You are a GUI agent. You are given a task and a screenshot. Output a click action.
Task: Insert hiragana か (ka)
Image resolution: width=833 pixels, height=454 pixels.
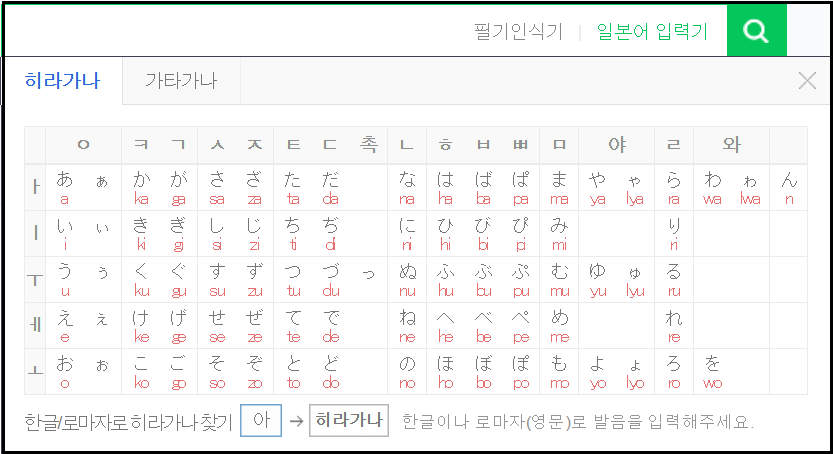click(x=141, y=187)
